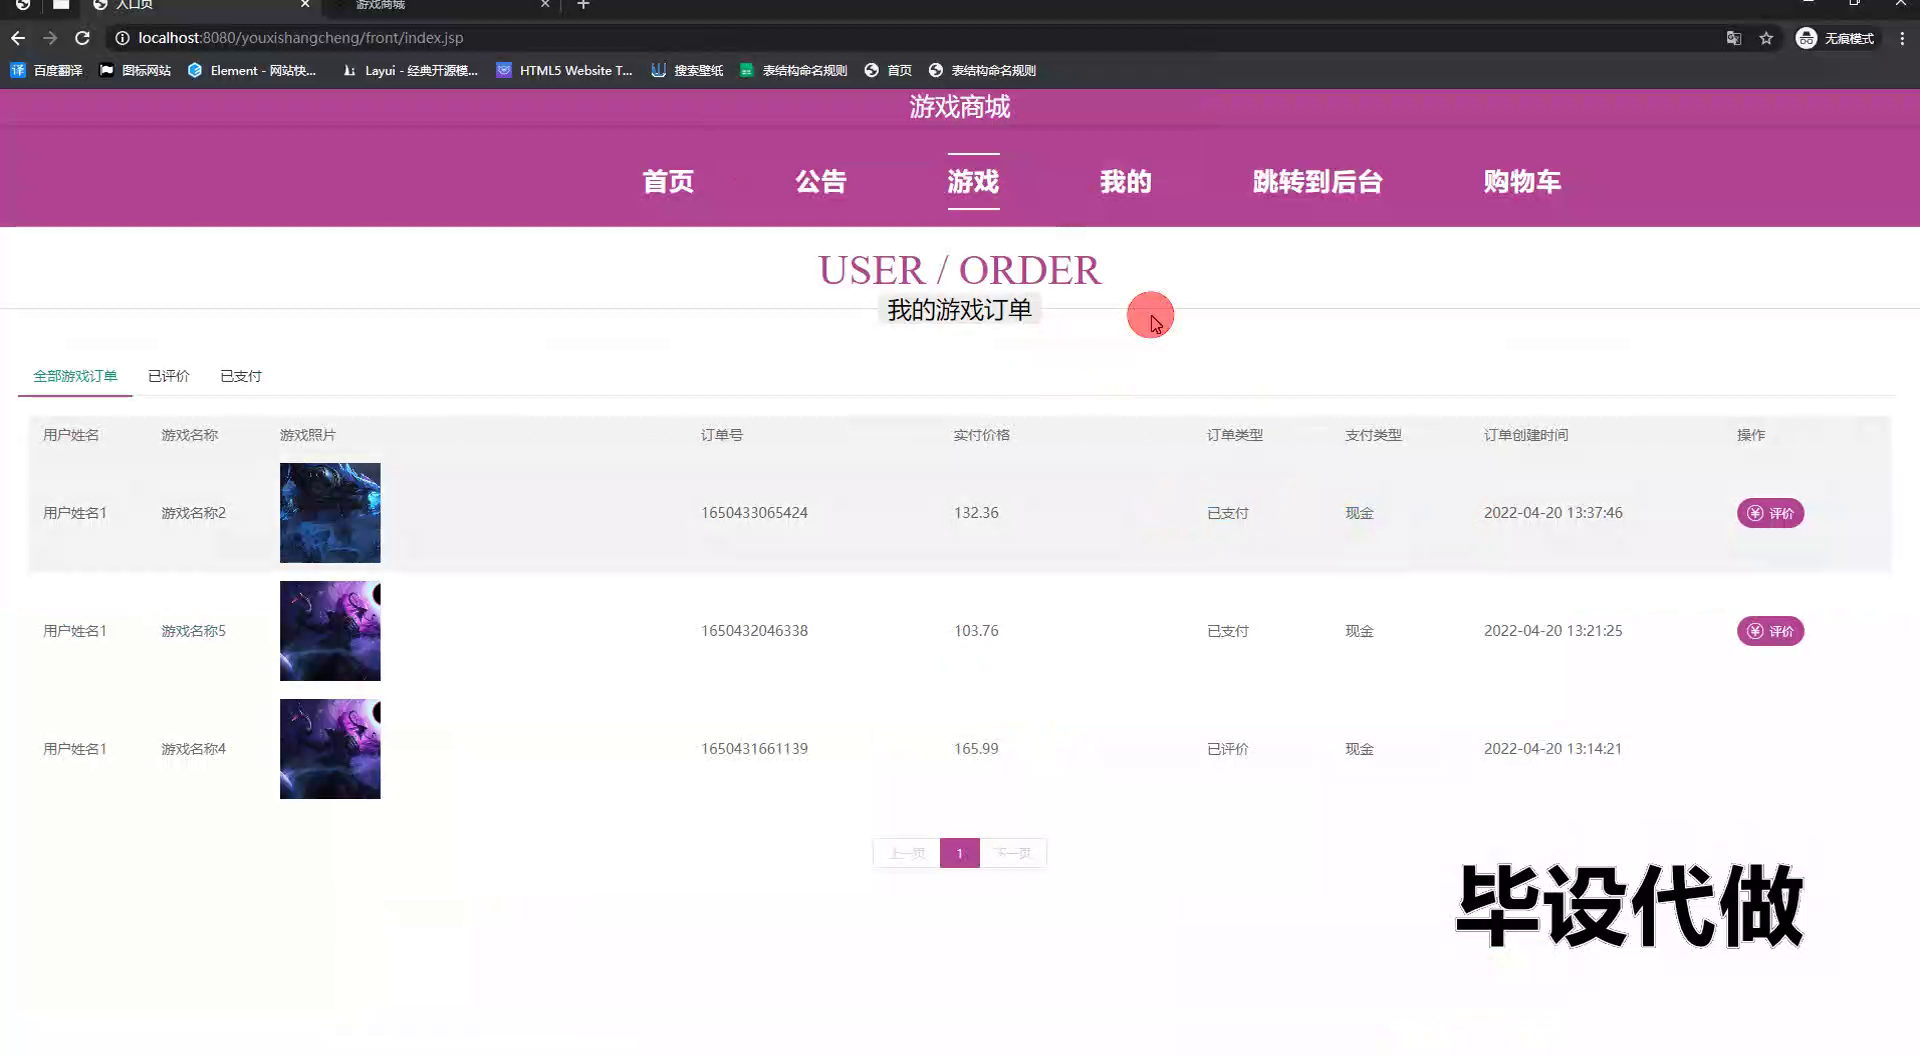Viewport: 1920px width, 1056px height.
Task: Click the 游戏名称4 name cell
Action: click(194, 749)
